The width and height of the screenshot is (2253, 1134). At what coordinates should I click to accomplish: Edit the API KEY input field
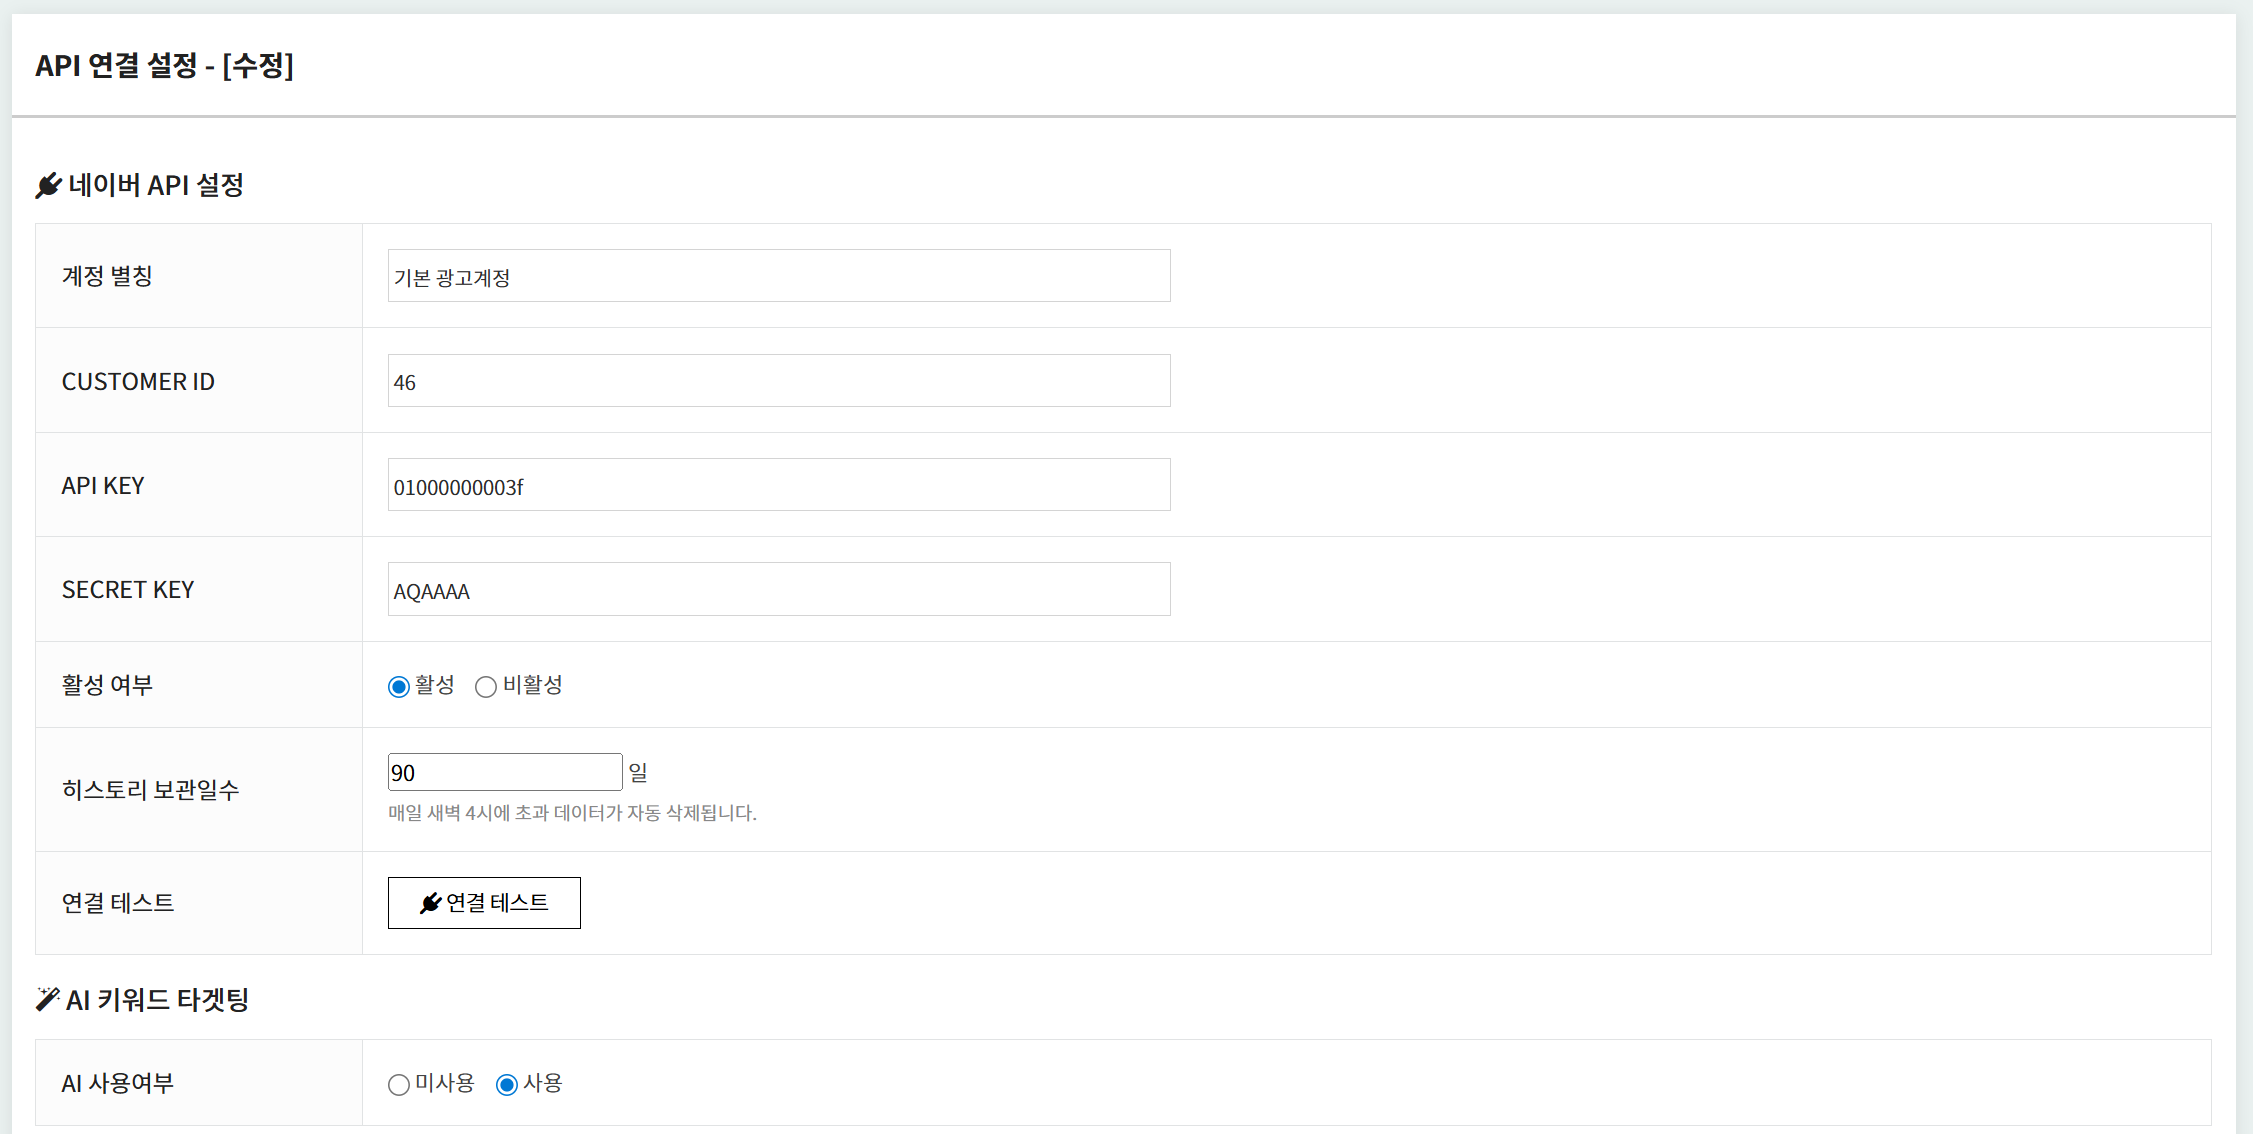(x=778, y=485)
